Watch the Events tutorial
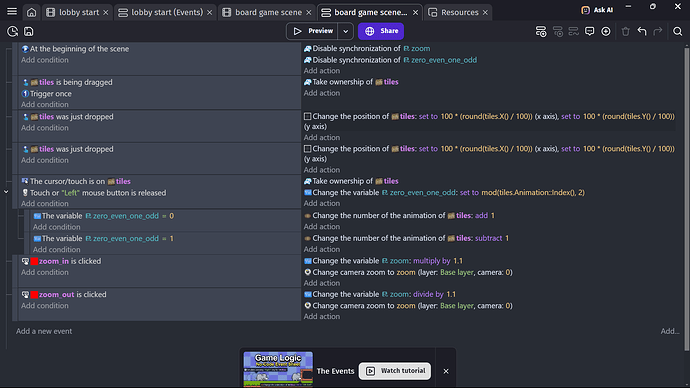This screenshot has height=388, width=690. click(x=395, y=371)
